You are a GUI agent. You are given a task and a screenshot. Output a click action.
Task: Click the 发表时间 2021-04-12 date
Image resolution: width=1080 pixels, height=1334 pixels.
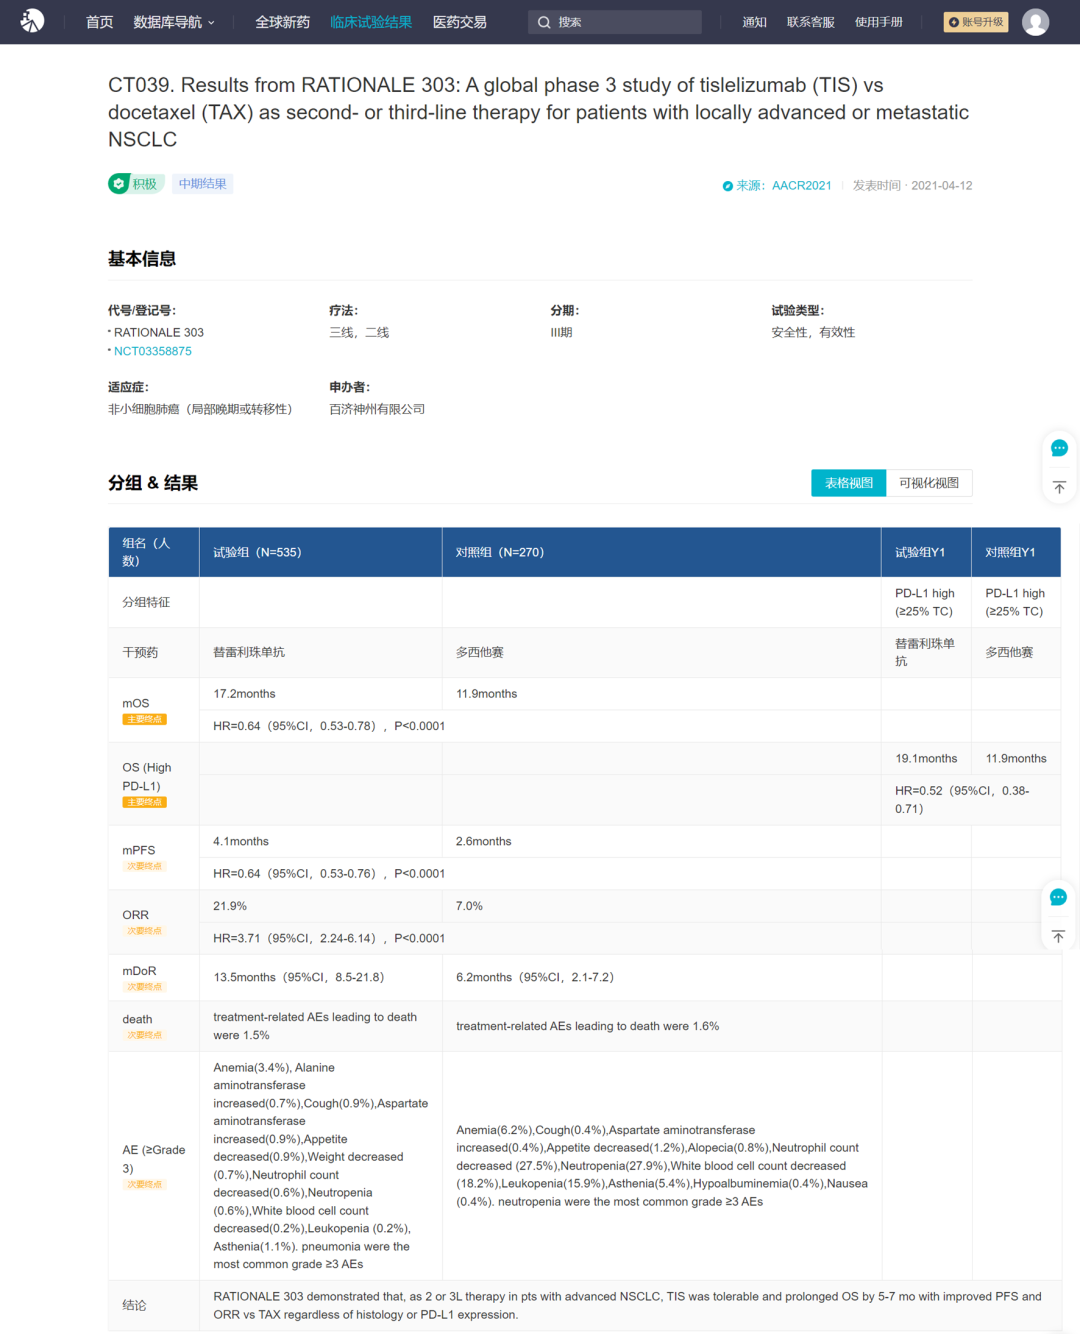pyautogui.click(x=913, y=186)
